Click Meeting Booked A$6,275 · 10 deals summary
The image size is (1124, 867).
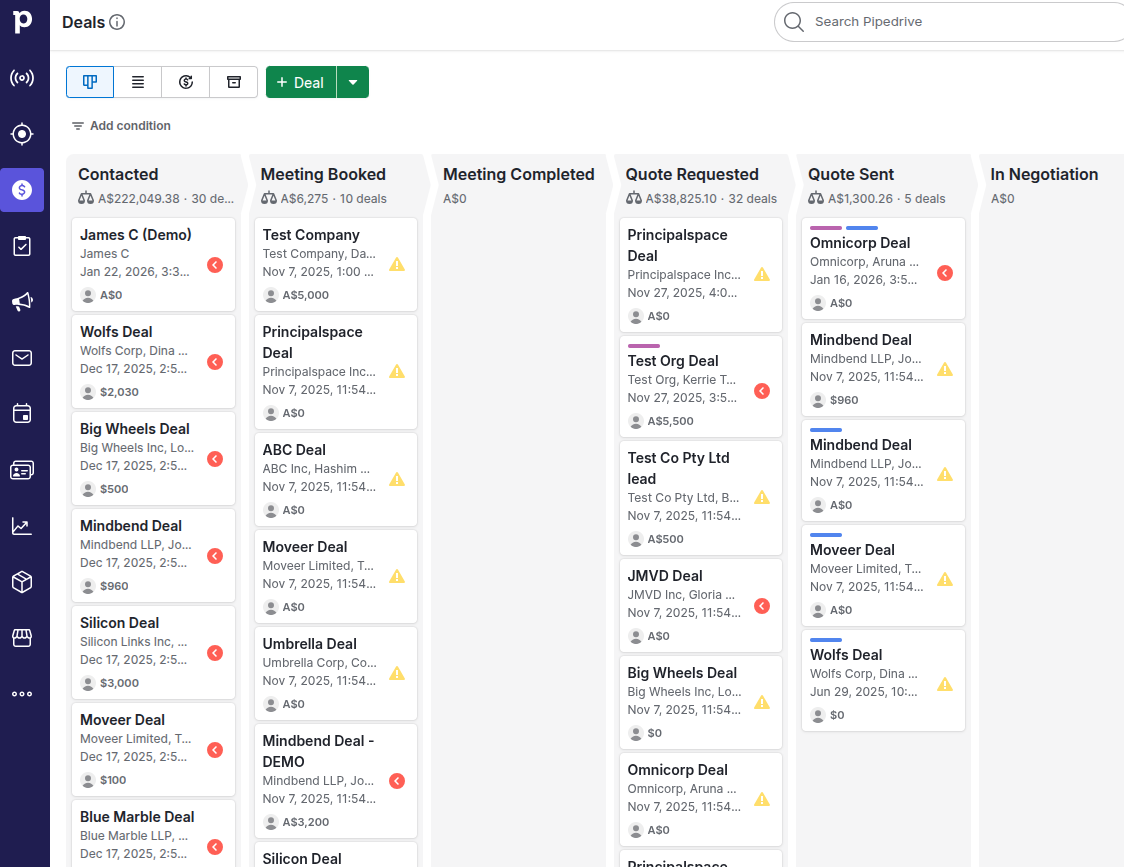(x=323, y=199)
